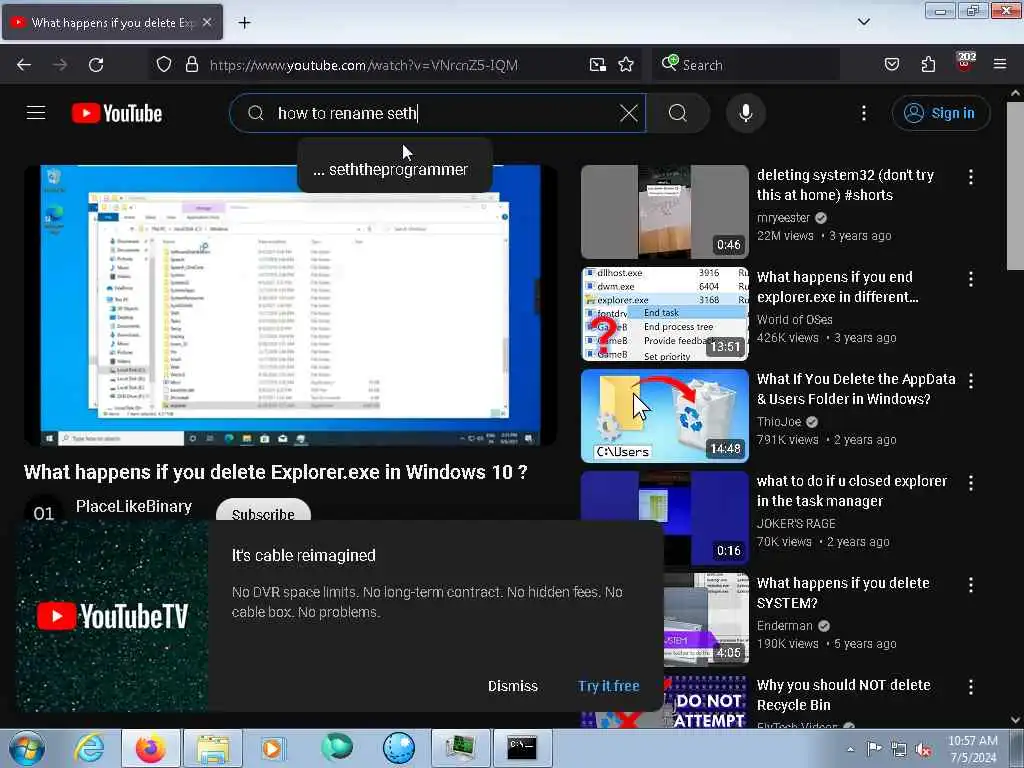Expand the list all tabs chevron
Image resolution: width=1024 pixels, height=768 pixels.
coord(863,22)
